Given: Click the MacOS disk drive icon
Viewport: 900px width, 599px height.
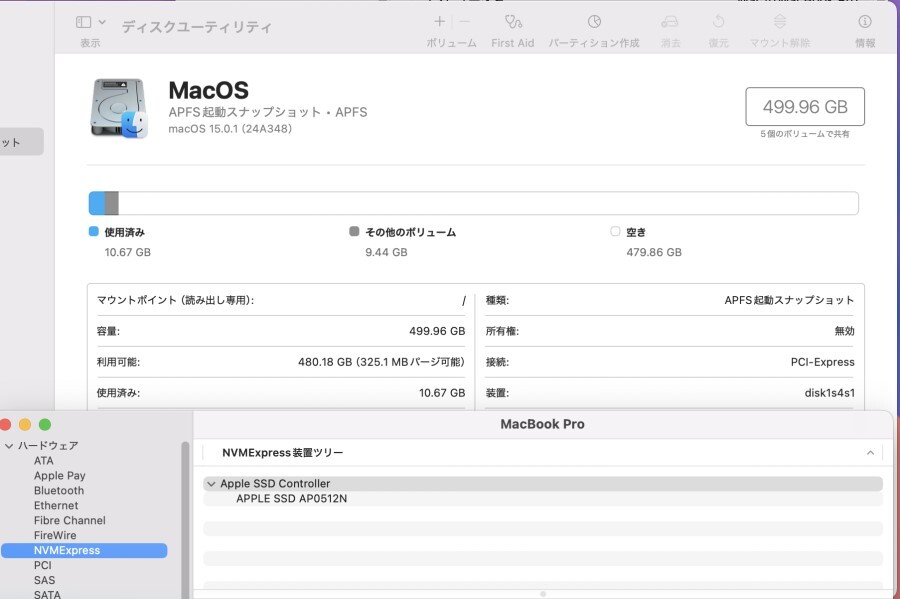Looking at the screenshot, I should tap(119, 108).
